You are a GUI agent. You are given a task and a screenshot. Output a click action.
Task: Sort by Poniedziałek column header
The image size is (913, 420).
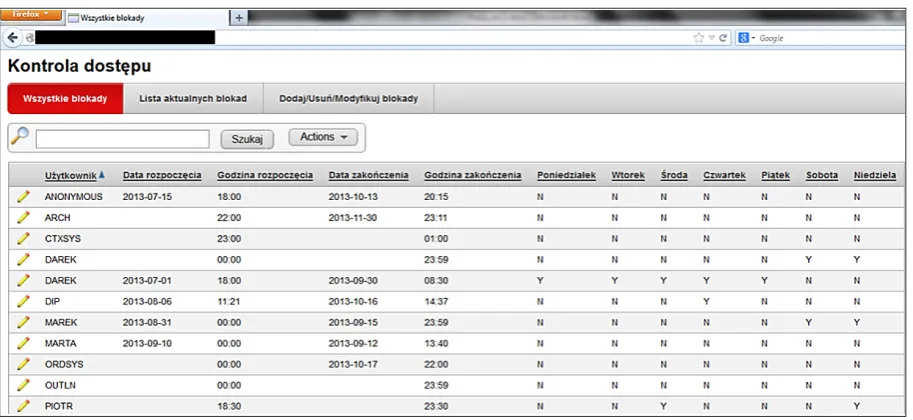click(x=567, y=175)
